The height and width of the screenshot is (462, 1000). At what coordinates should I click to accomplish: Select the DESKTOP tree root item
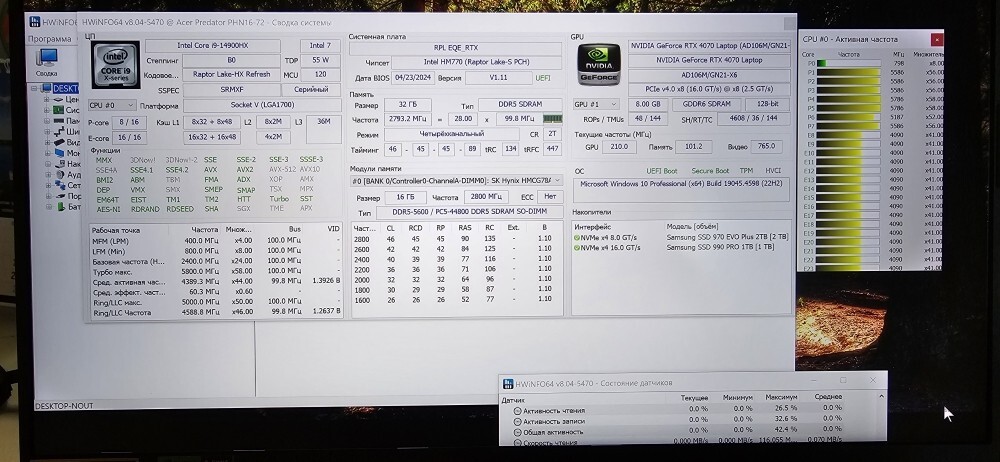pyautogui.click(x=66, y=89)
